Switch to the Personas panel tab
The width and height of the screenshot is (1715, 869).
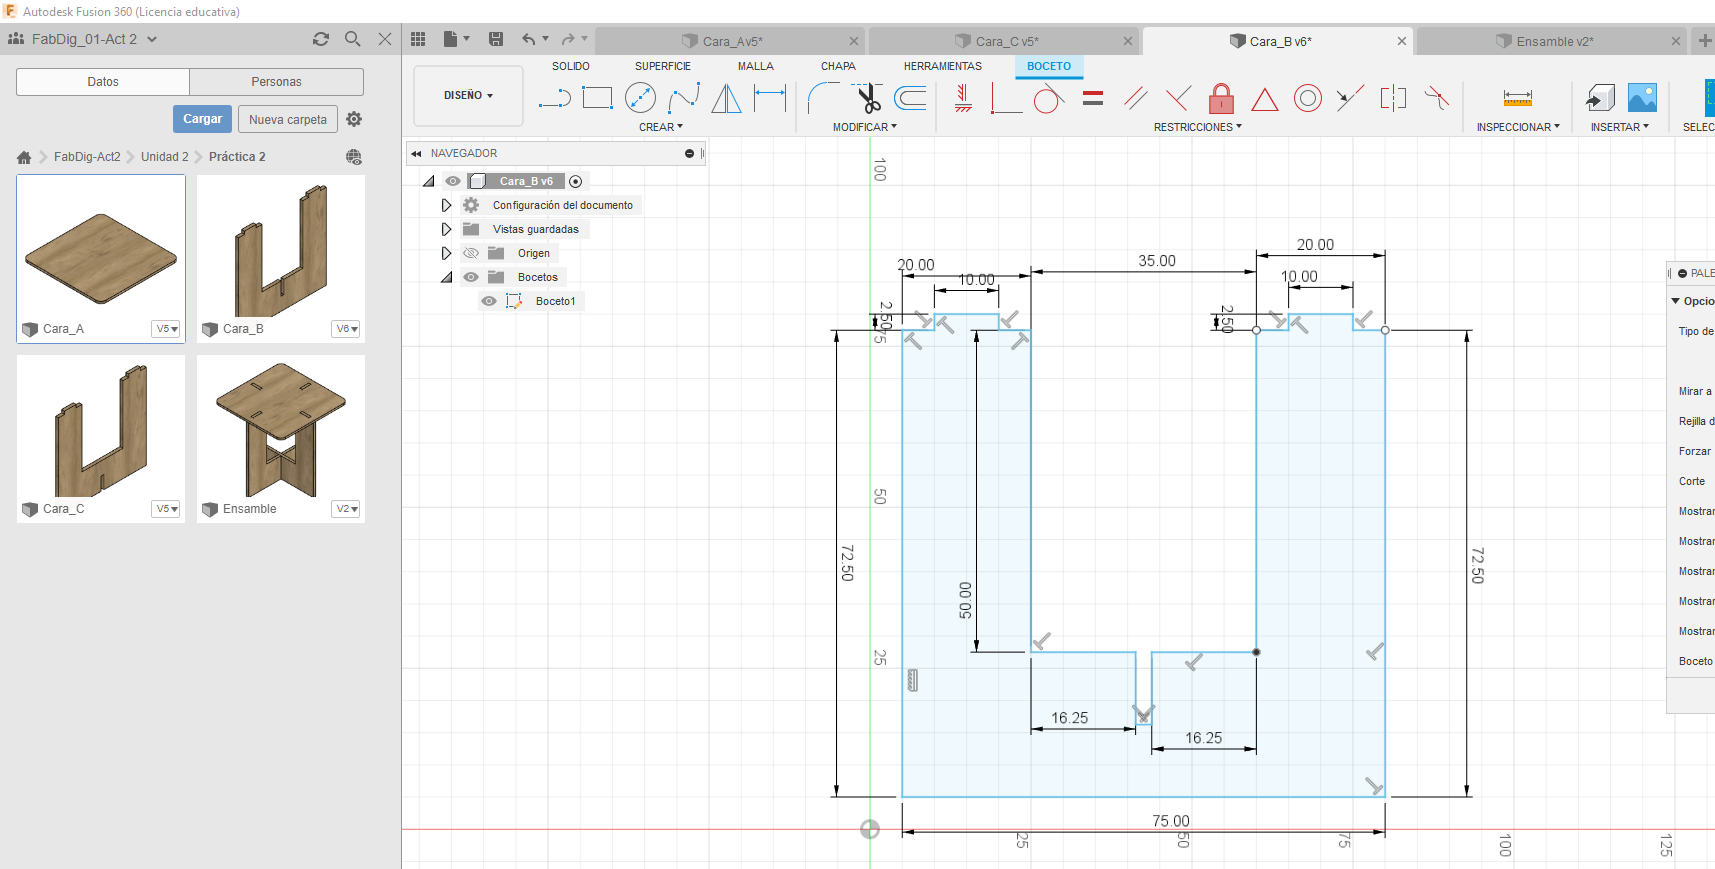276,82
